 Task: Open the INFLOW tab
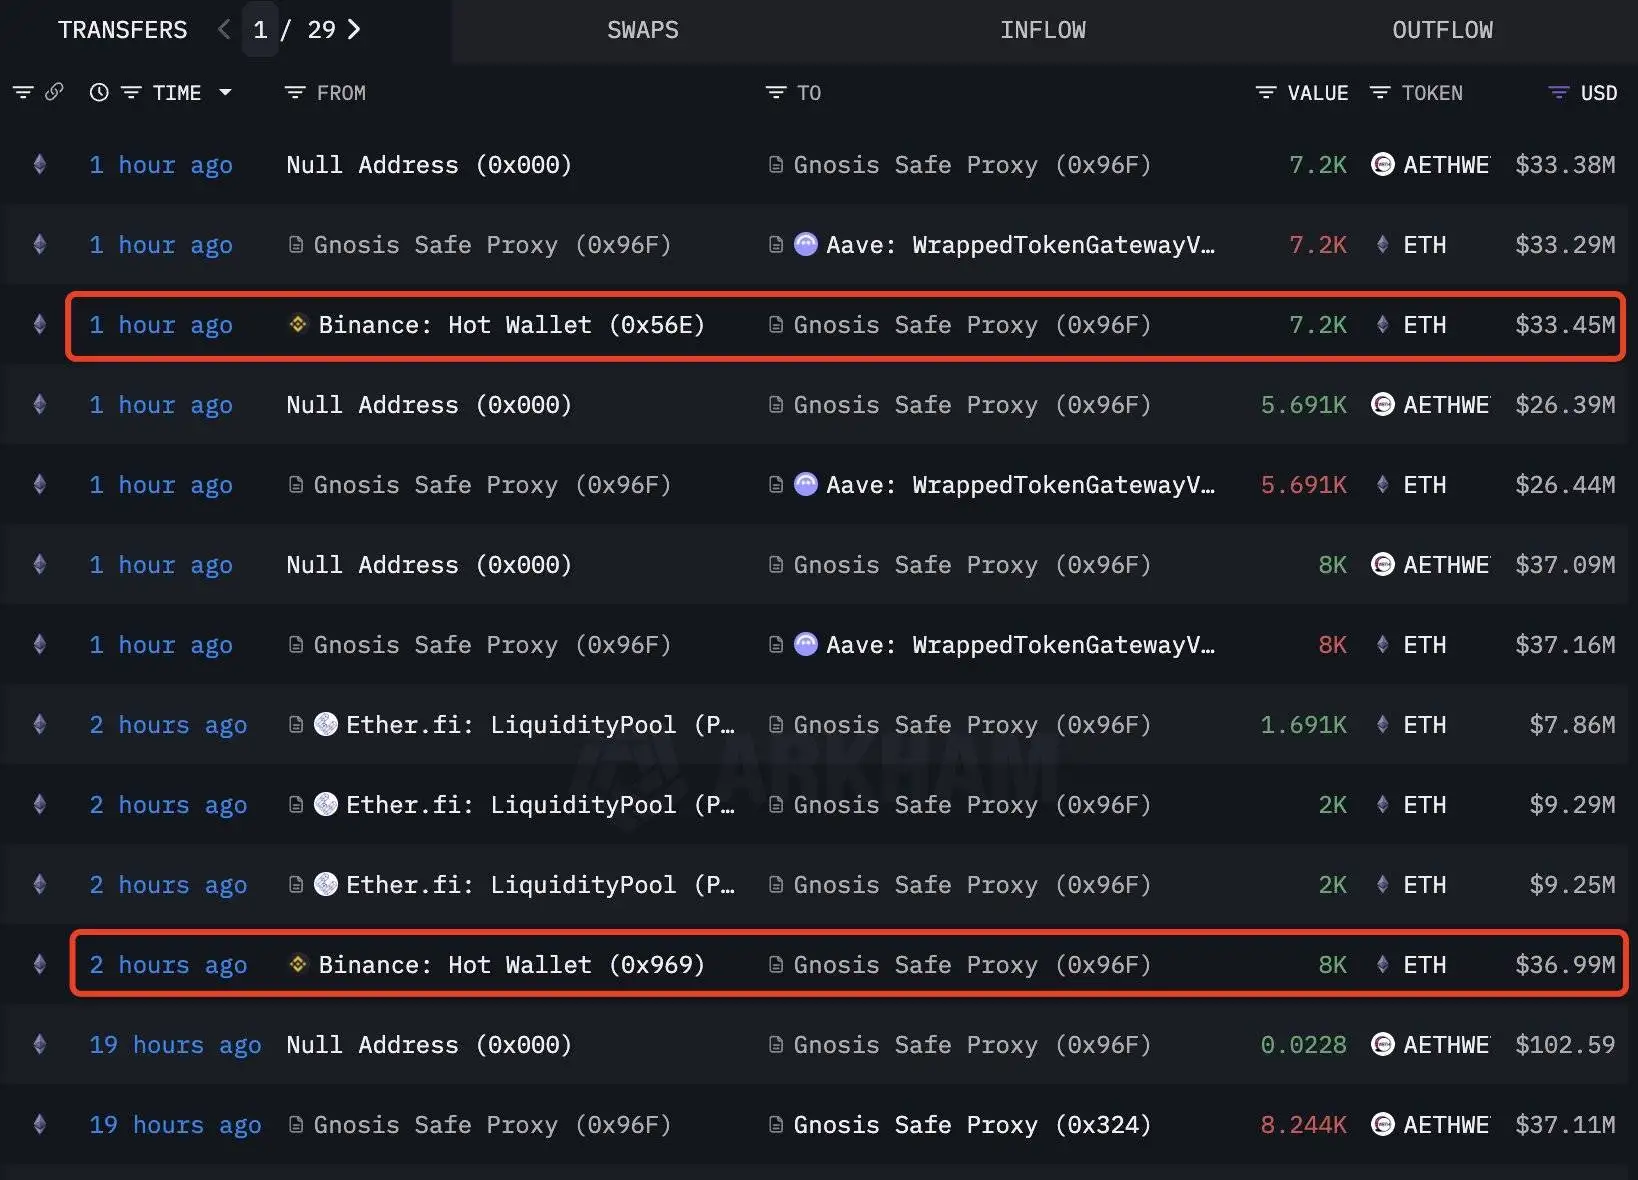[x=1043, y=30]
